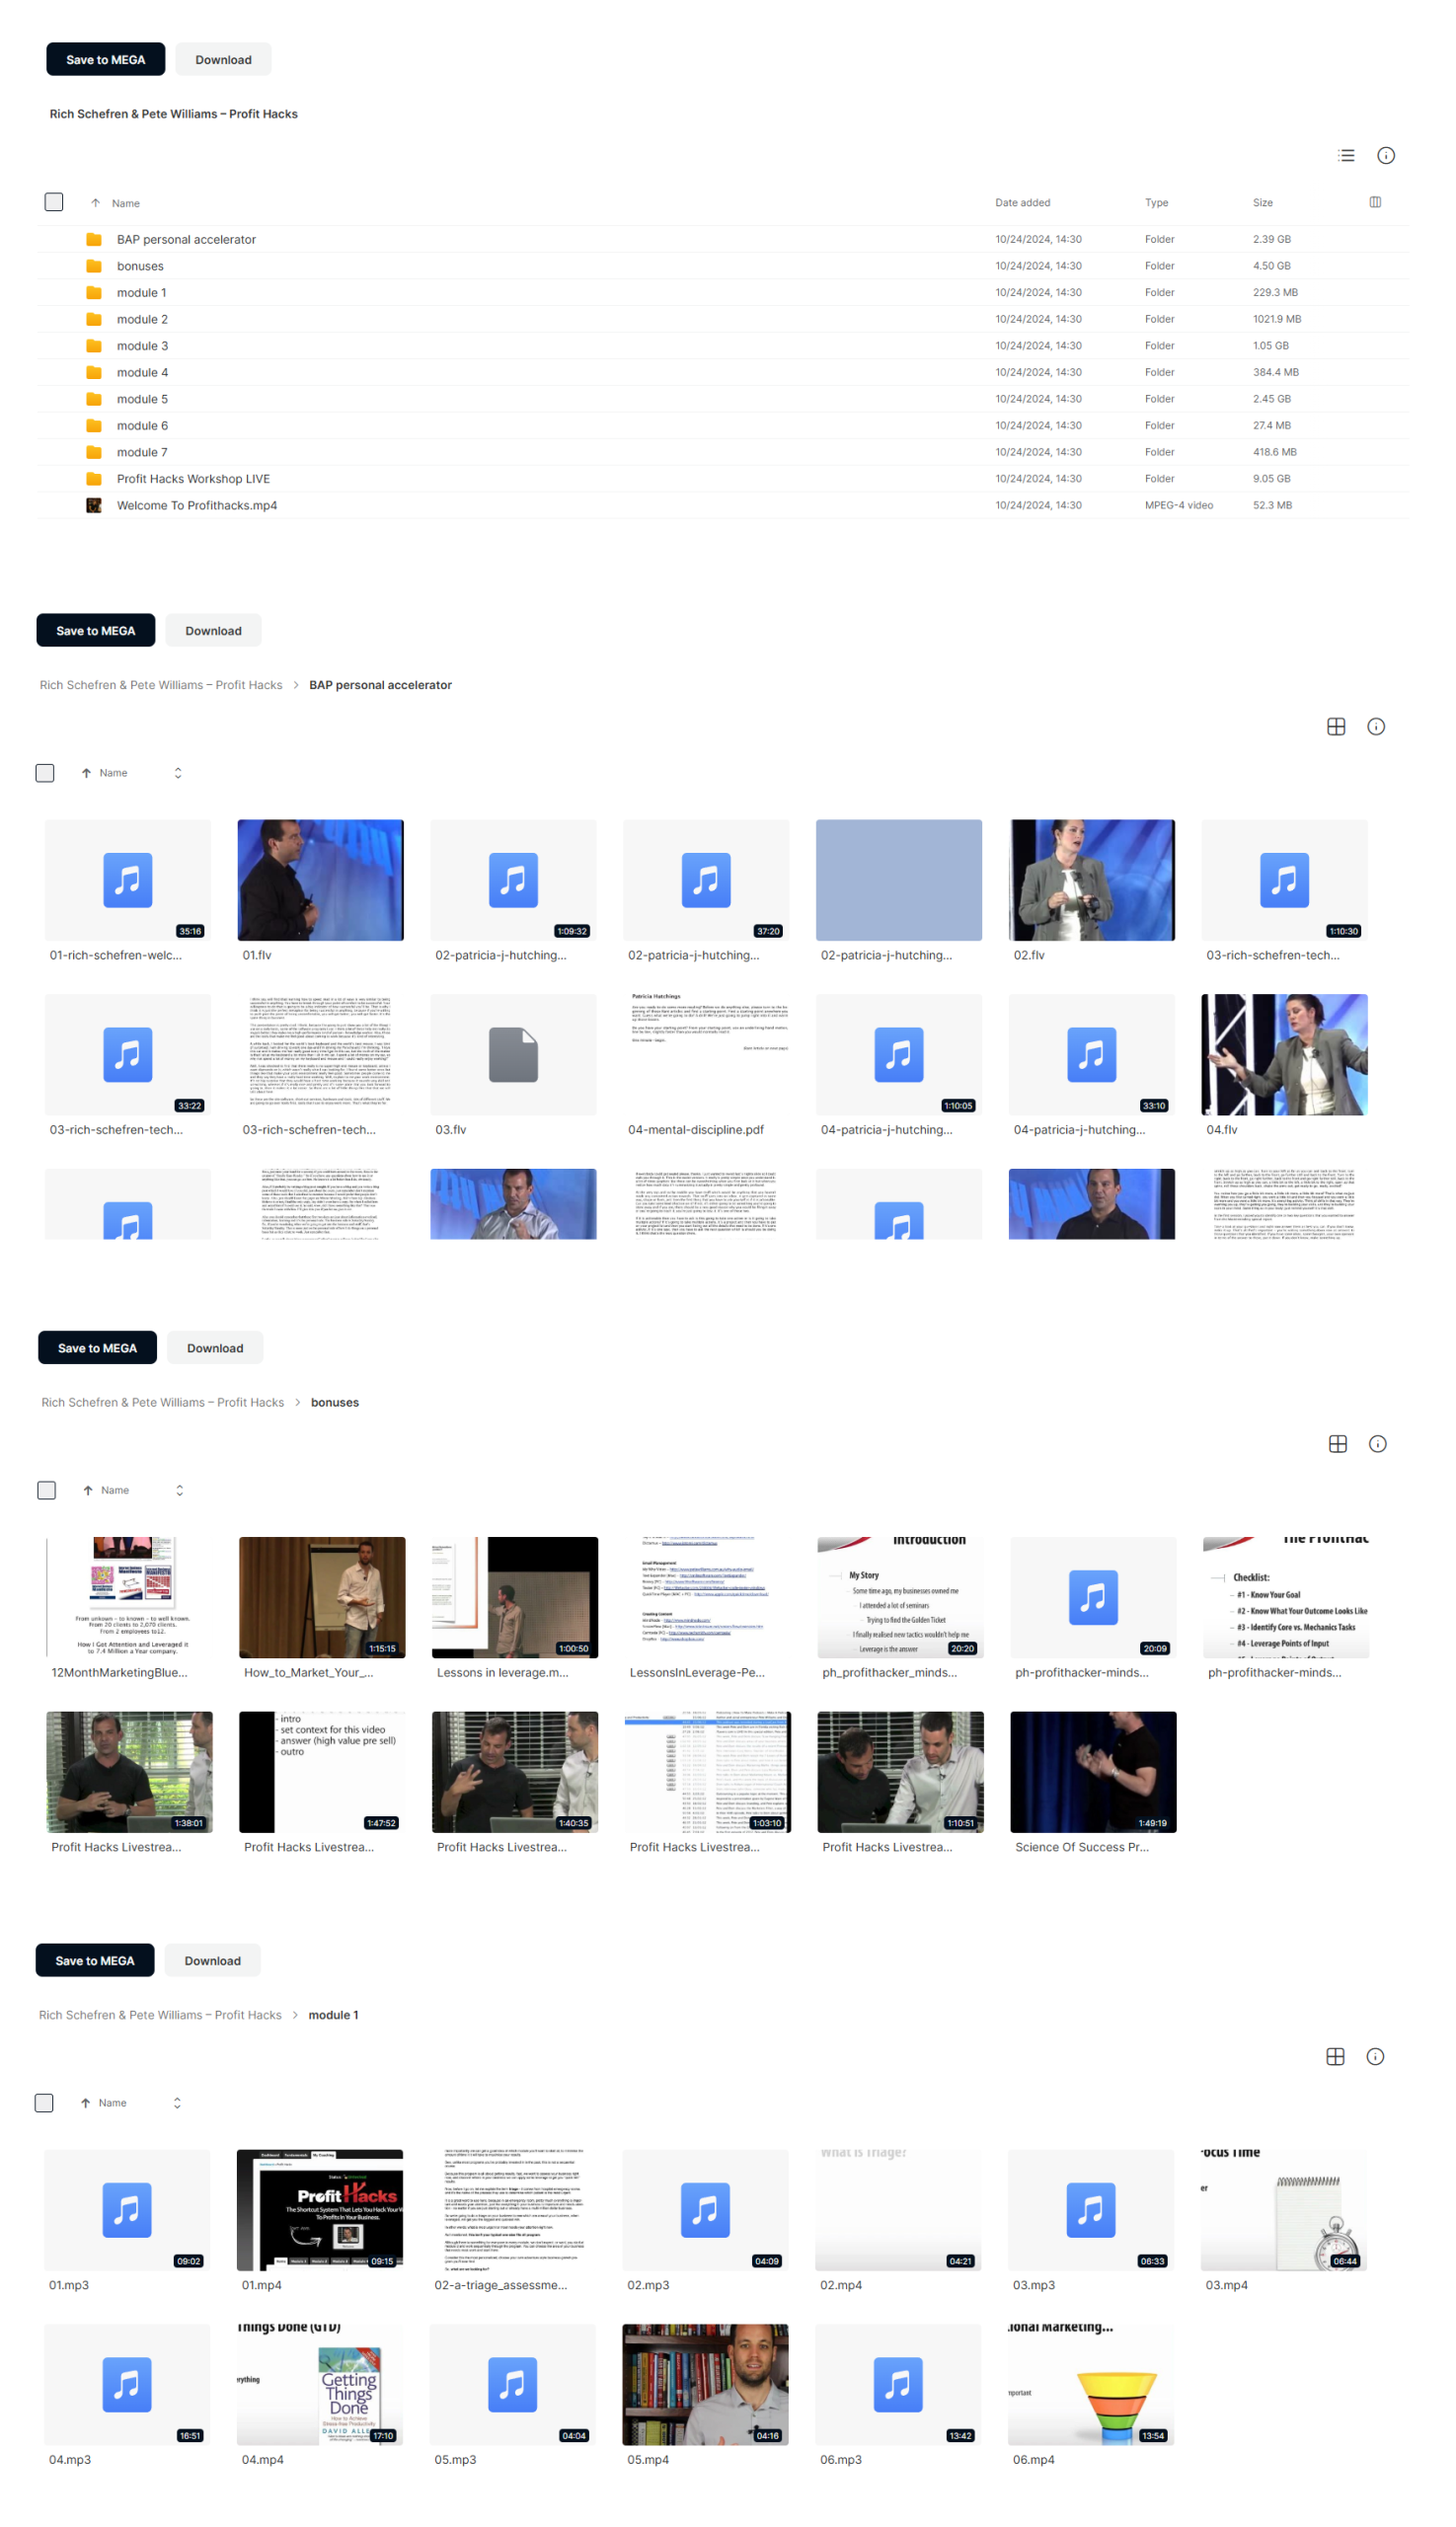Screen dimensions: 1456x2527
Task: Click the module 4 folder icon
Action: coord(94,372)
